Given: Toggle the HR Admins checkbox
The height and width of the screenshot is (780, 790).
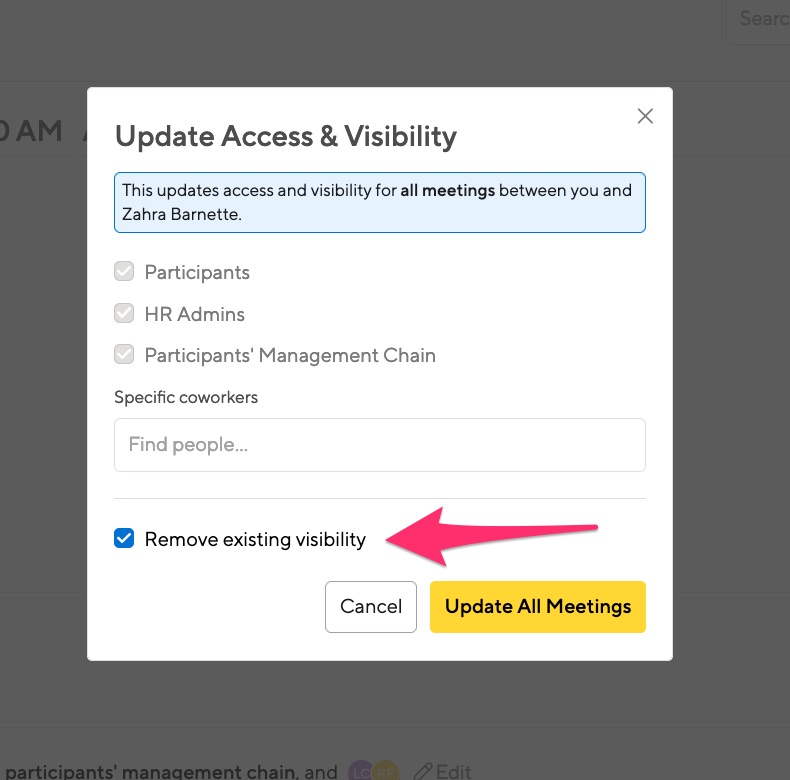Looking at the screenshot, I should tap(124, 313).
